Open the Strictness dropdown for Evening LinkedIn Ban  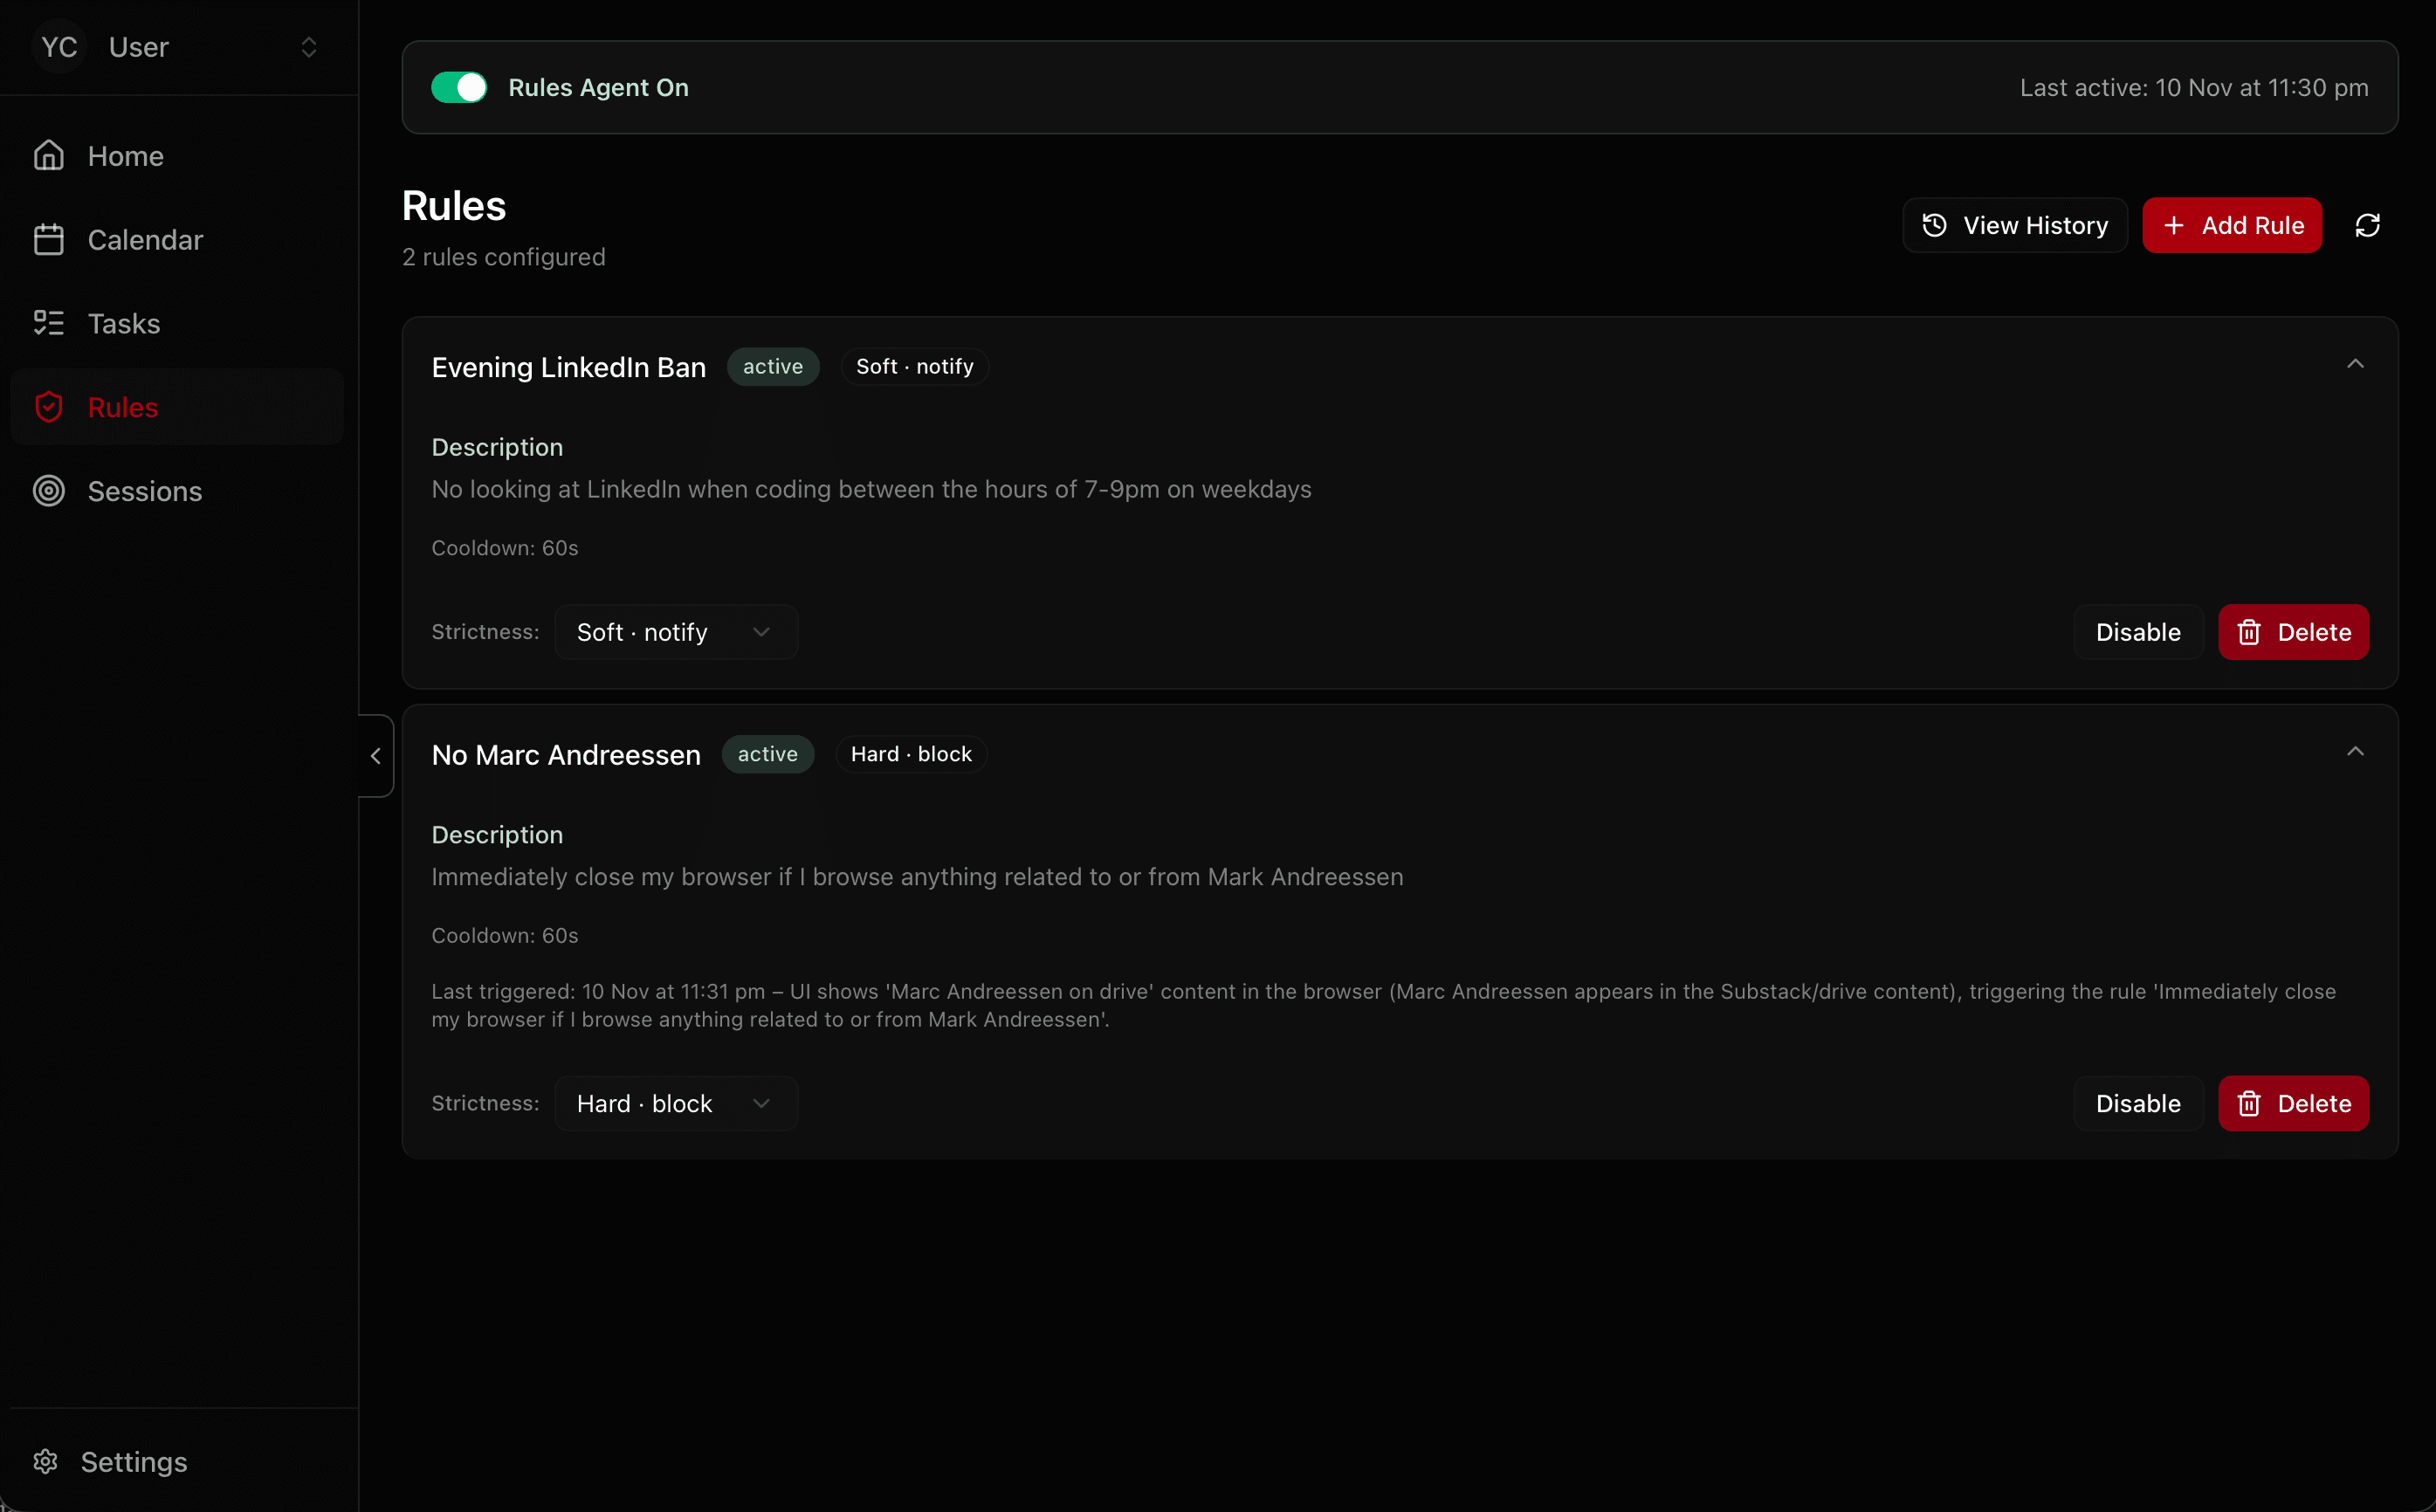pyautogui.click(x=675, y=631)
